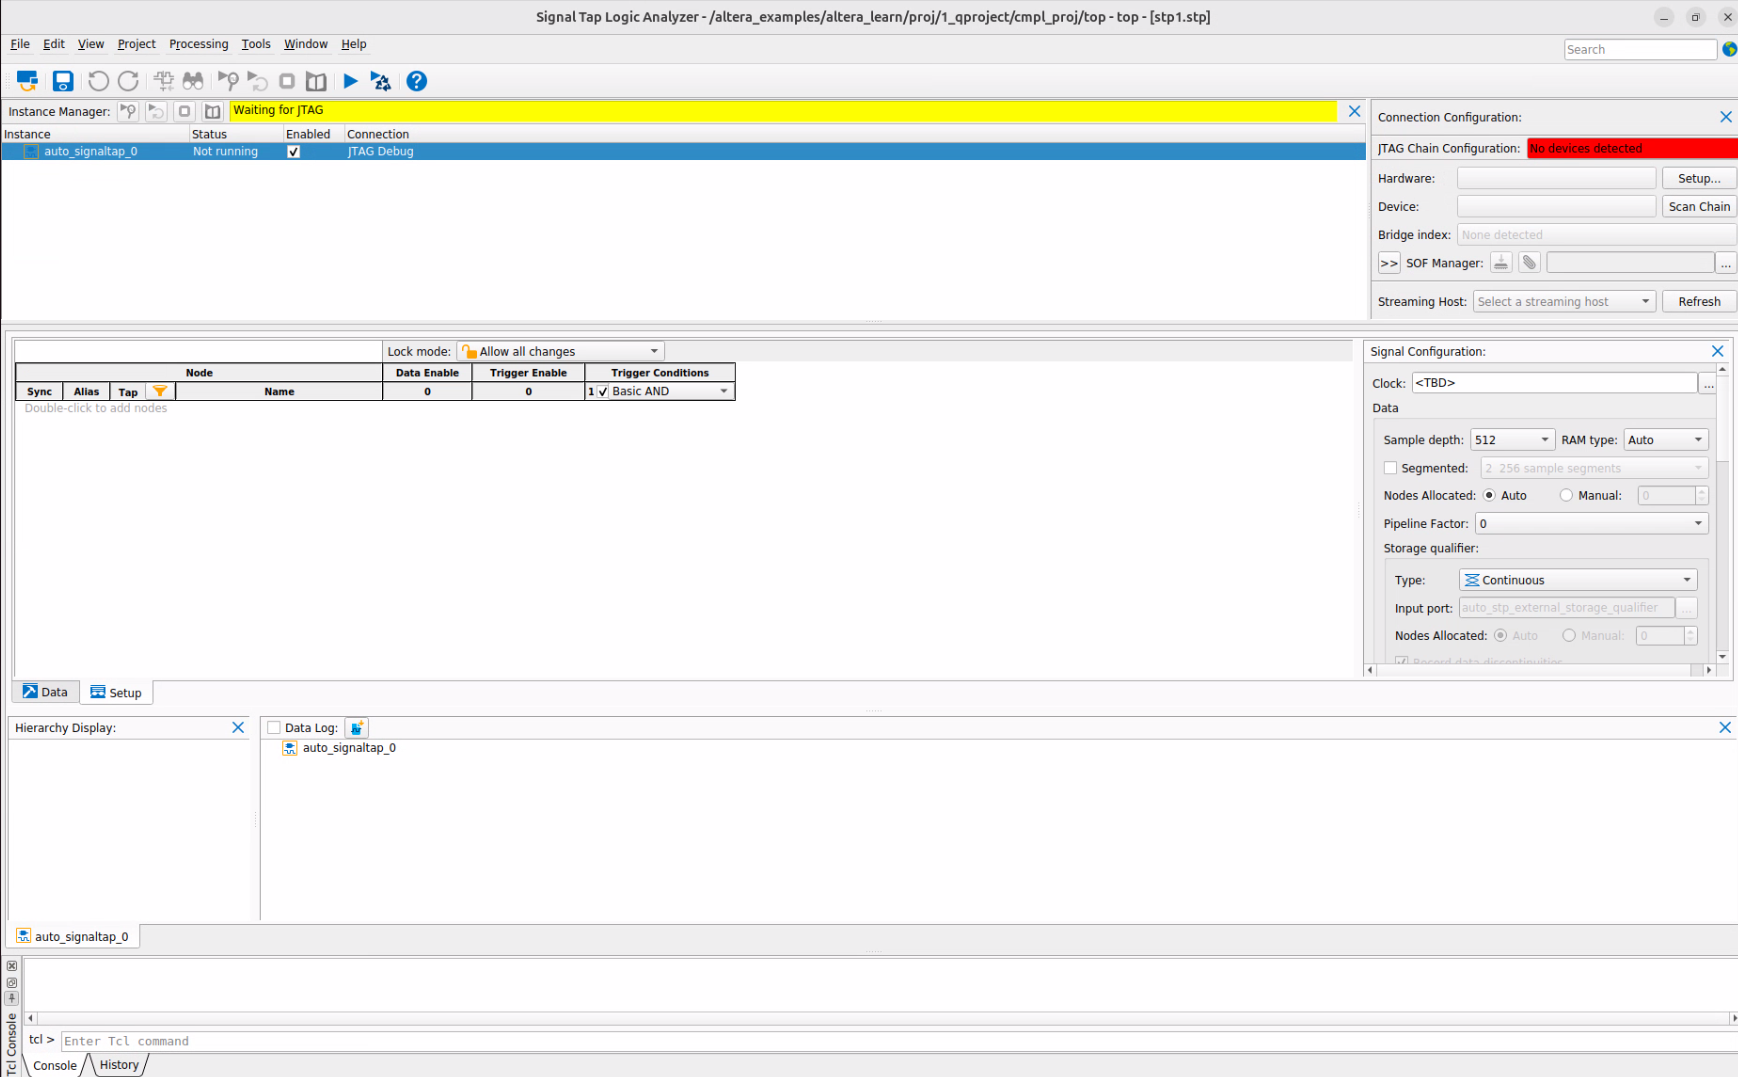The image size is (1738, 1077).
Task: Expand the SOF Manager with >> button
Action: (1389, 263)
